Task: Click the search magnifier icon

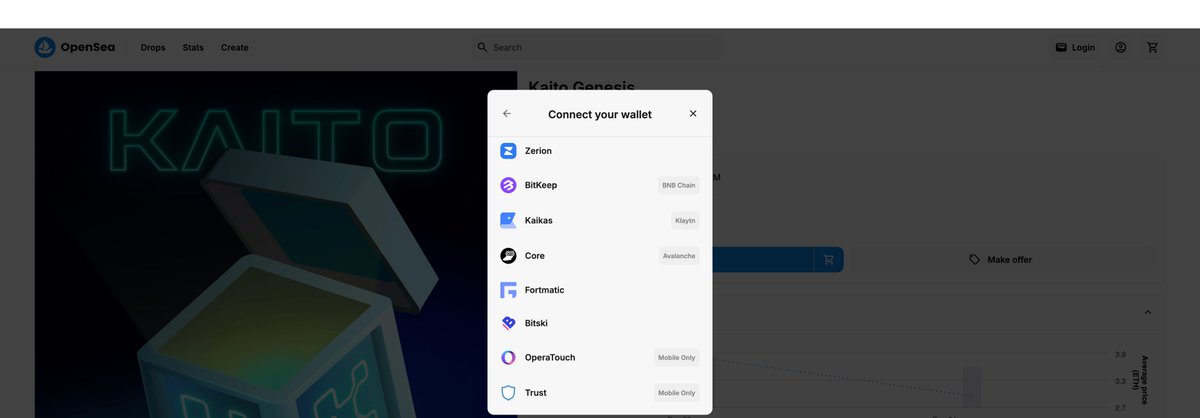Action: (483, 47)
